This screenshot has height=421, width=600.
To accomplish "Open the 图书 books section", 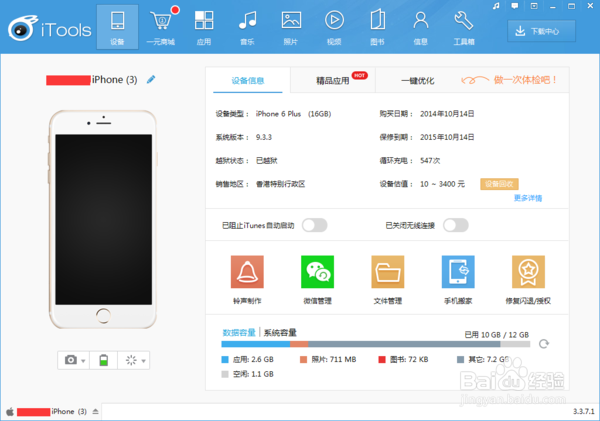I will pos(377,27).
